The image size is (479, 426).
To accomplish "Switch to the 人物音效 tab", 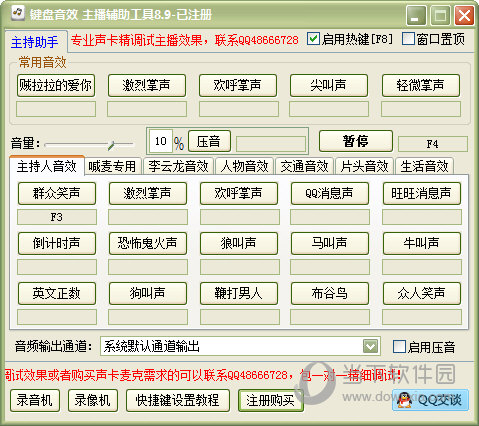I will point(244,166).
